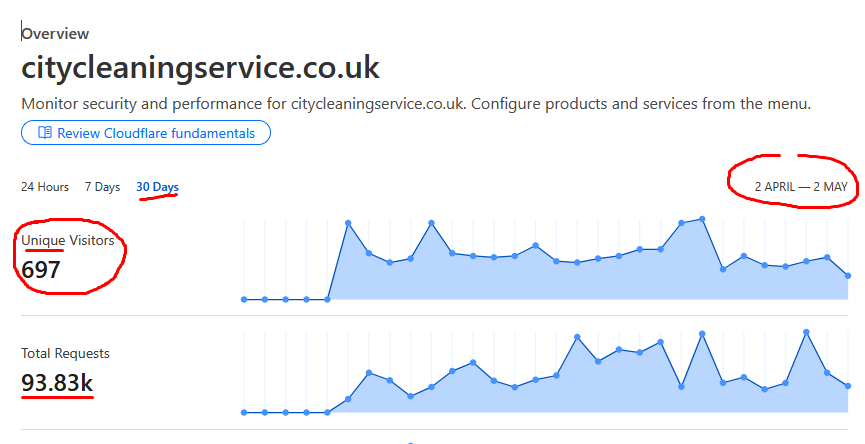Click the 93.83k total requests value

pos(58,382)
